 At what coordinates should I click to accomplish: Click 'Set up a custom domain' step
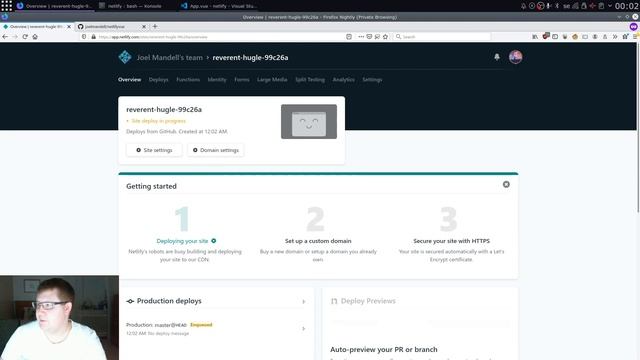[318, 241]
